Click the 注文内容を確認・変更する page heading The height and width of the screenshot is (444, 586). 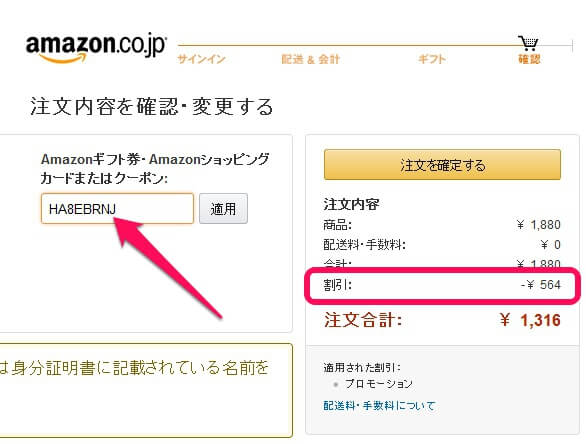[x=151, y=106]
